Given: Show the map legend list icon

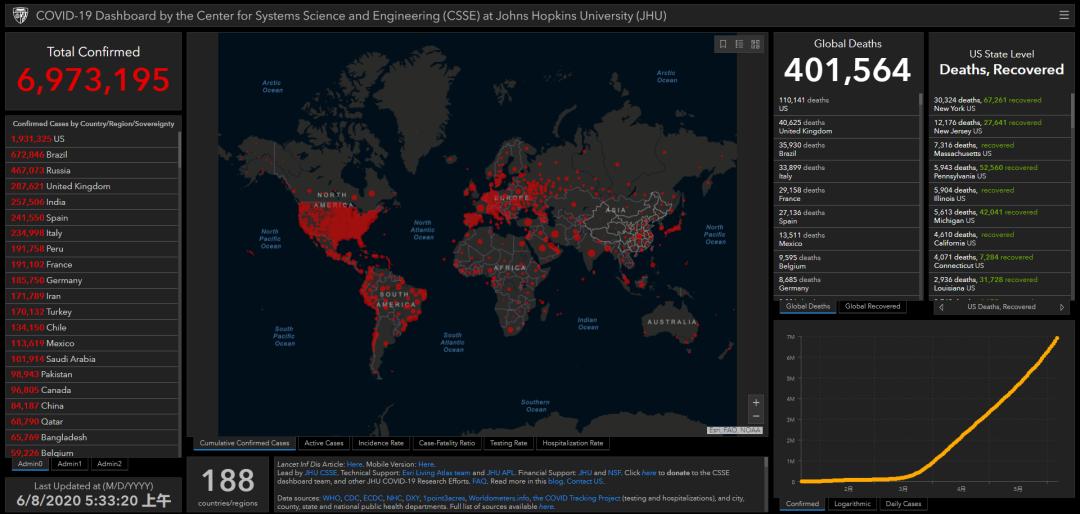Looking at the screenshot, I should [x=739, y=44].
